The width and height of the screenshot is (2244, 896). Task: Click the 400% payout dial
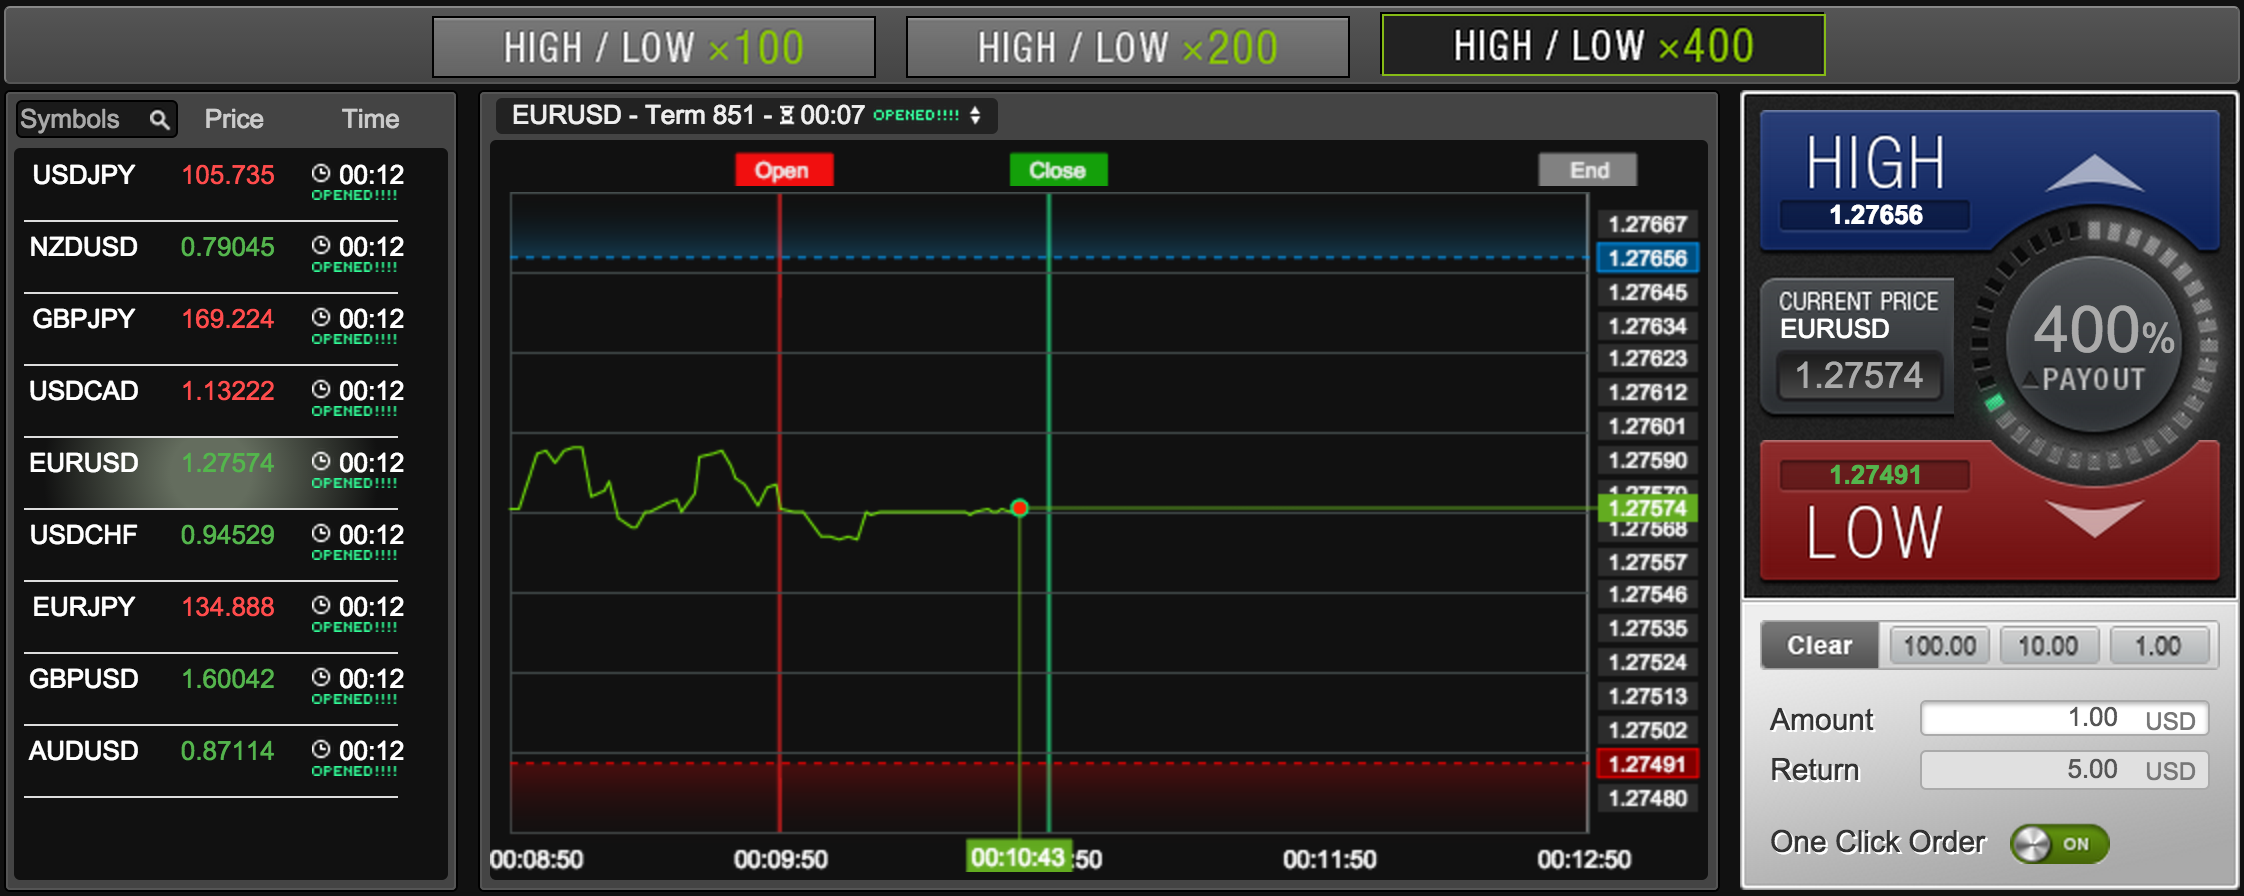tap(2094, 344)
